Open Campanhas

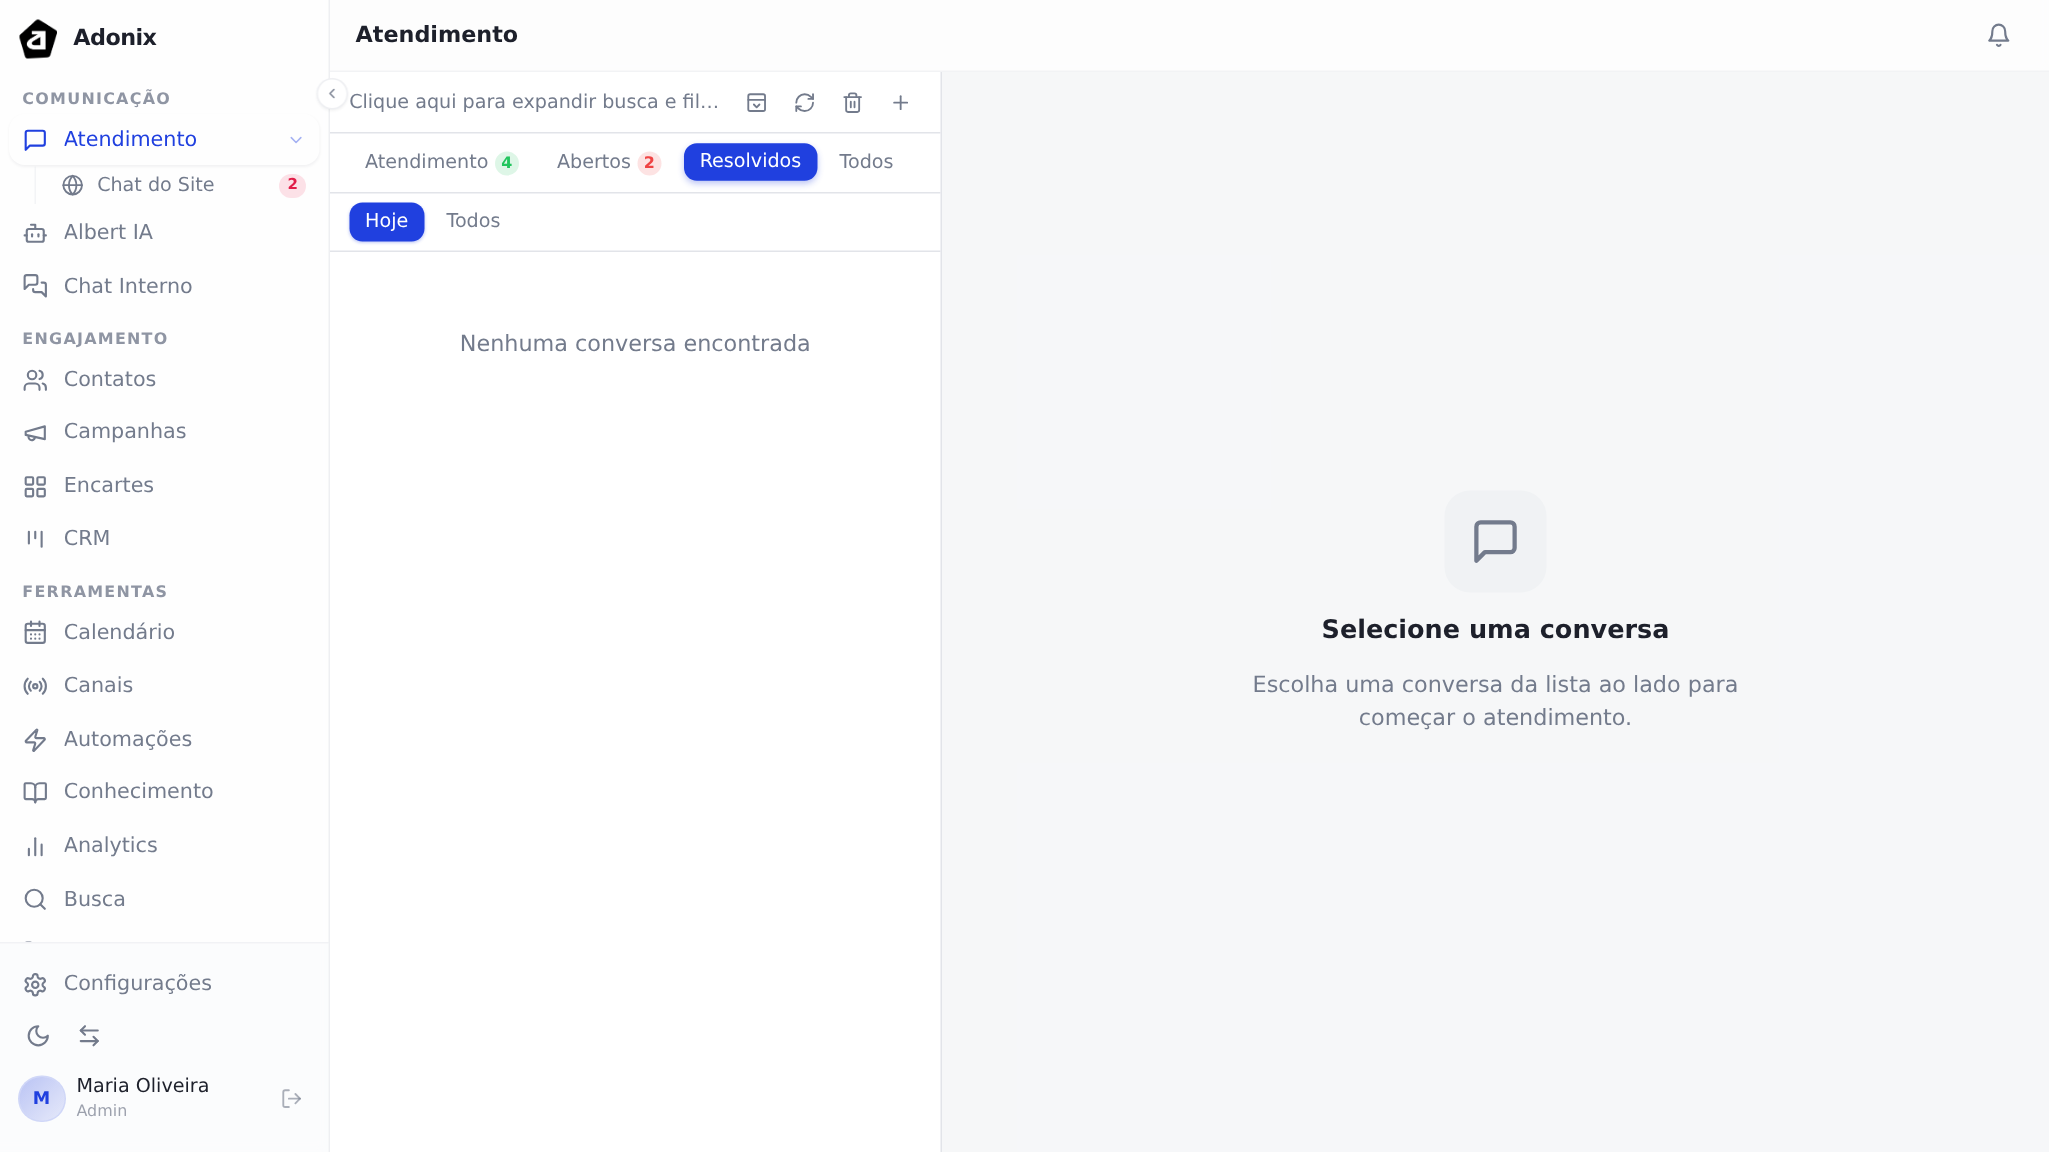164,431
